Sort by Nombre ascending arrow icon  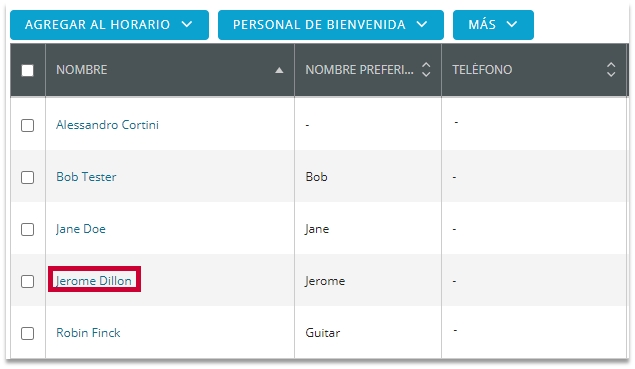point(279,70)
